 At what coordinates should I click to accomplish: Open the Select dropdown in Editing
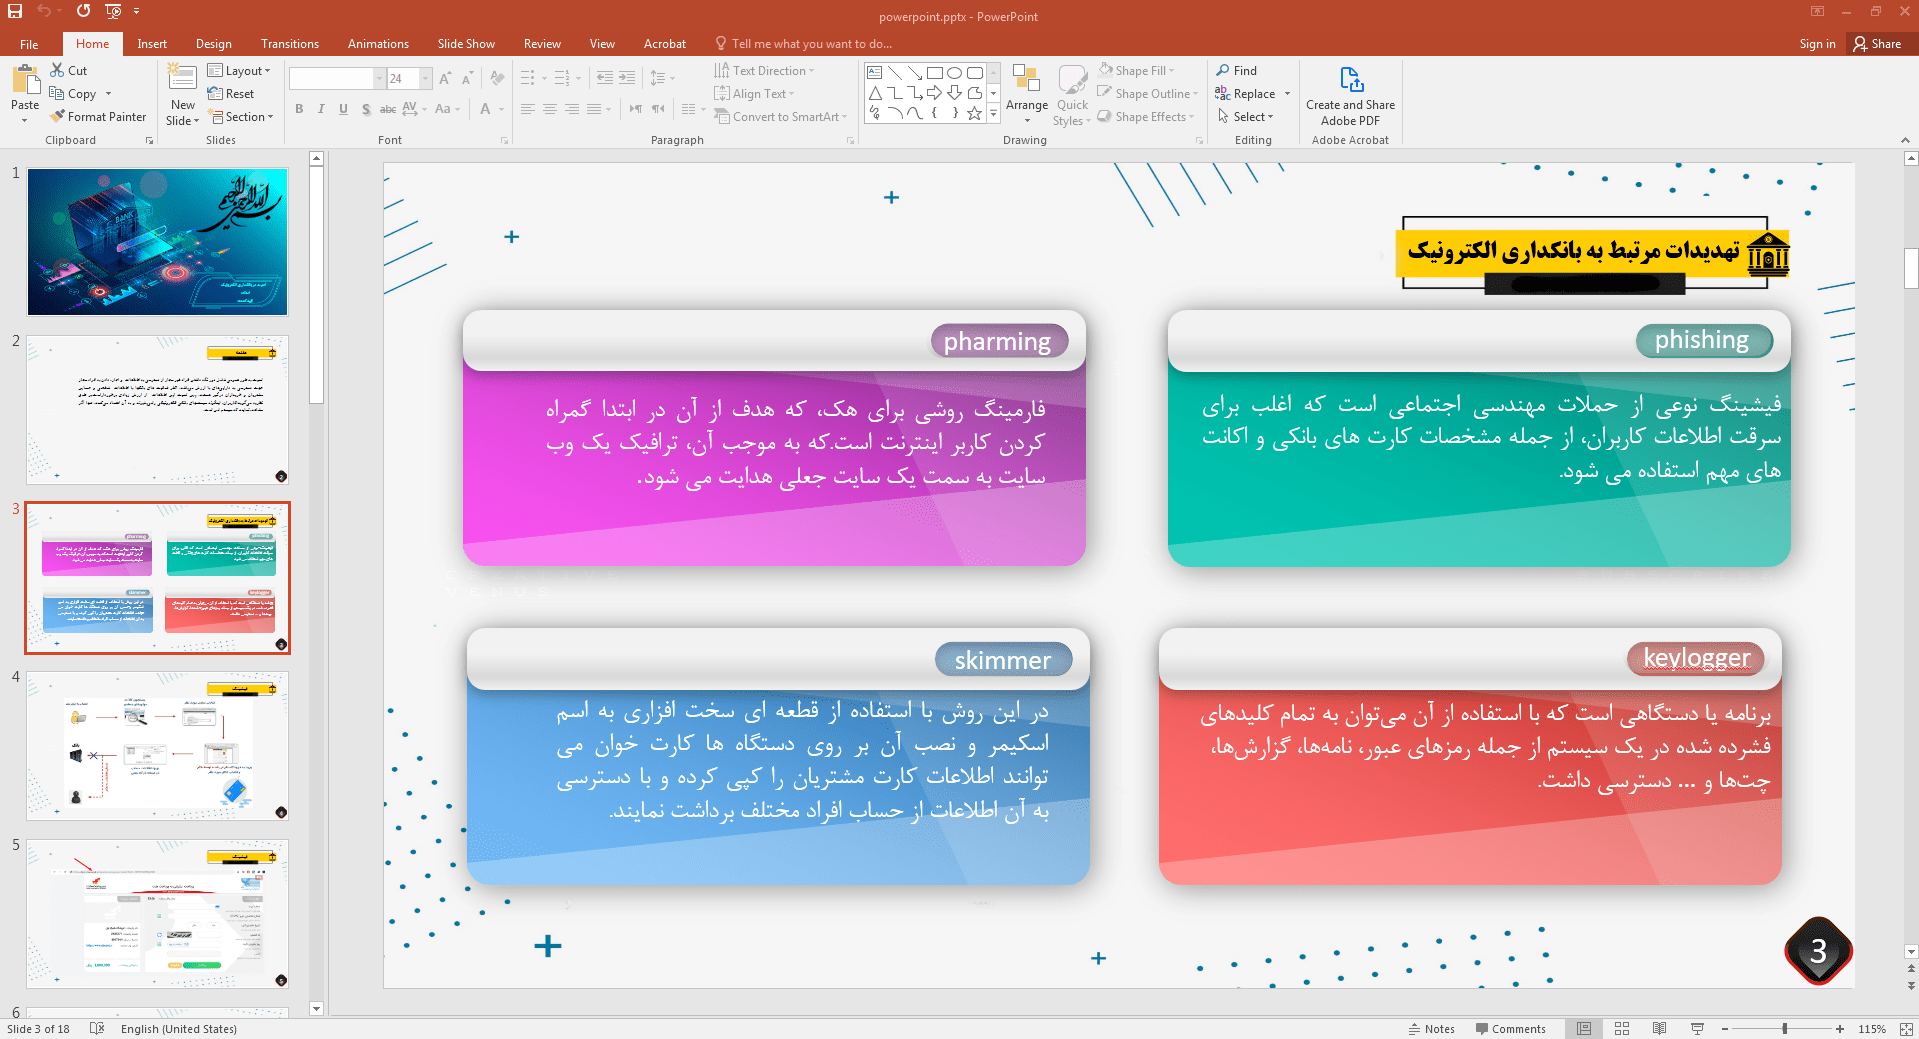(1246, 117)
